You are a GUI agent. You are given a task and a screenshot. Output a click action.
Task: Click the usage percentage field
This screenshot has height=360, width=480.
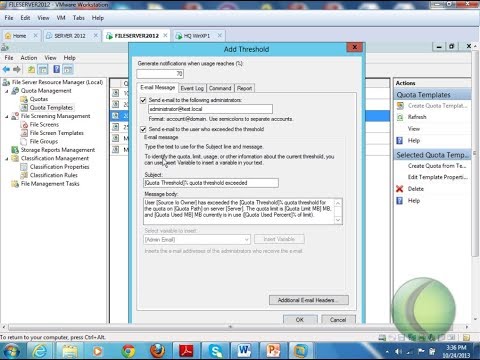pyautogui.click(x=160, y=74)
